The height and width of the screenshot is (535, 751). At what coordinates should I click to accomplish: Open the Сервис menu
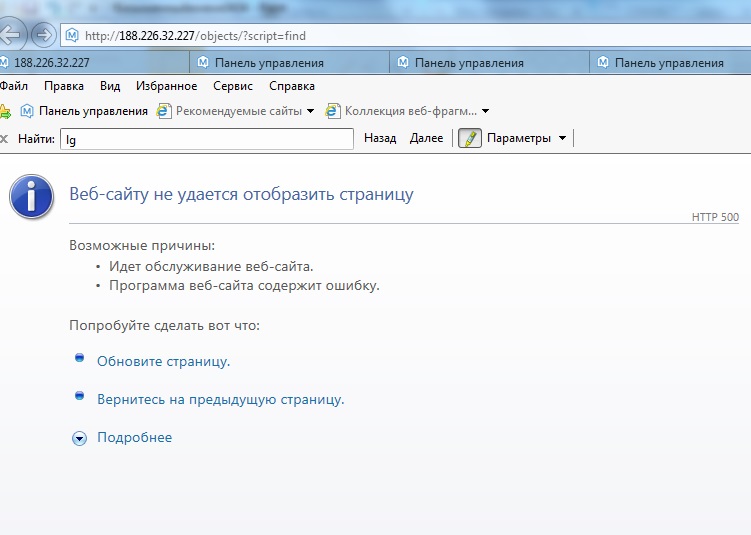(x=233, y=86)
